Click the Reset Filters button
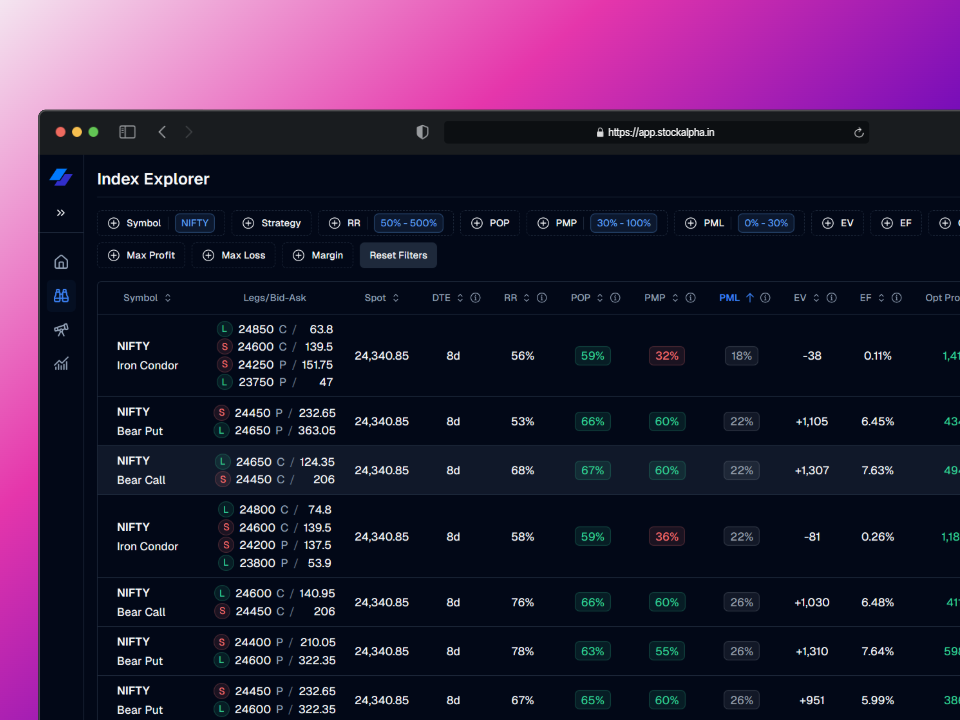Screen dimensions: 960x720 (x=397, y=255)
